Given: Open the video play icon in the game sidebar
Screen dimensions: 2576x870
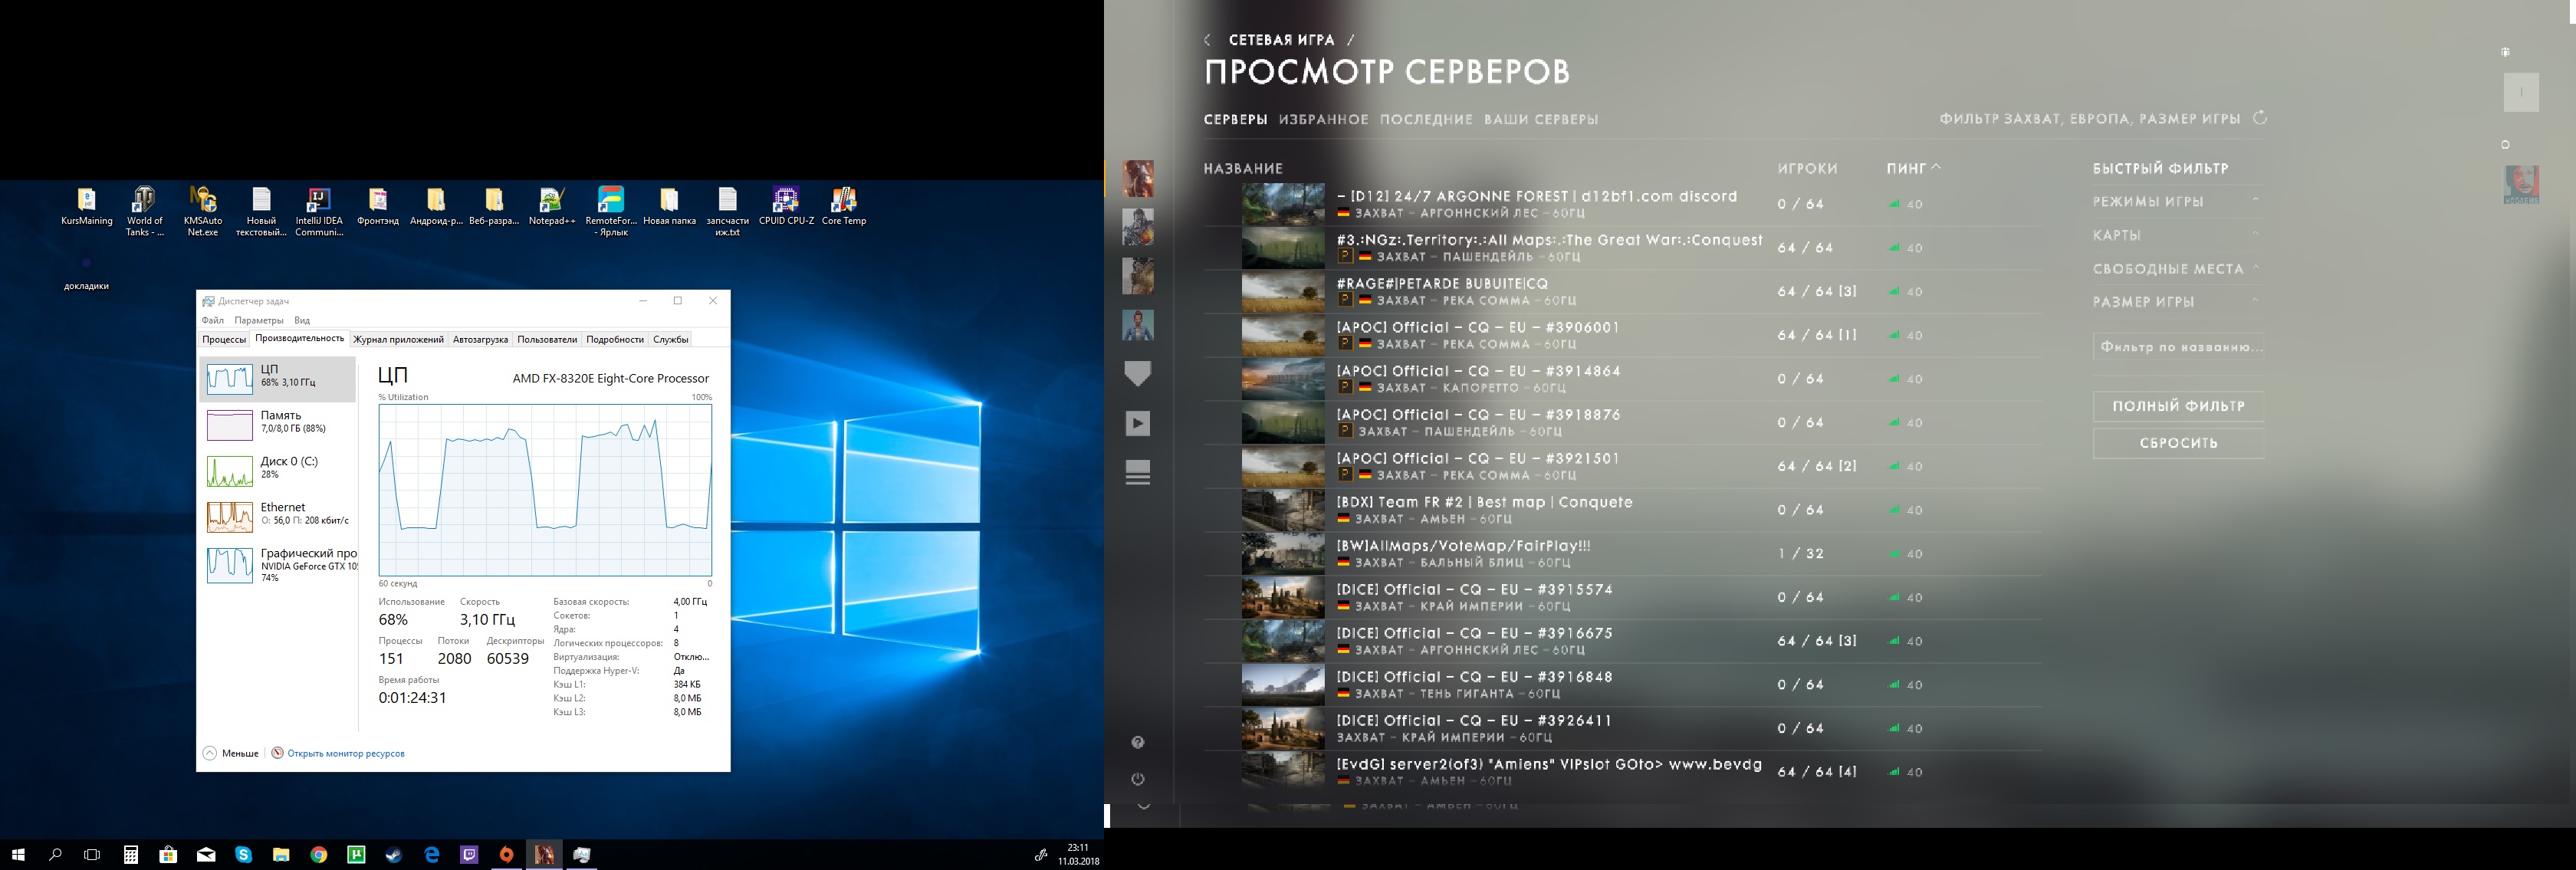Looking at the screenshot, I should coord(1137,424).
